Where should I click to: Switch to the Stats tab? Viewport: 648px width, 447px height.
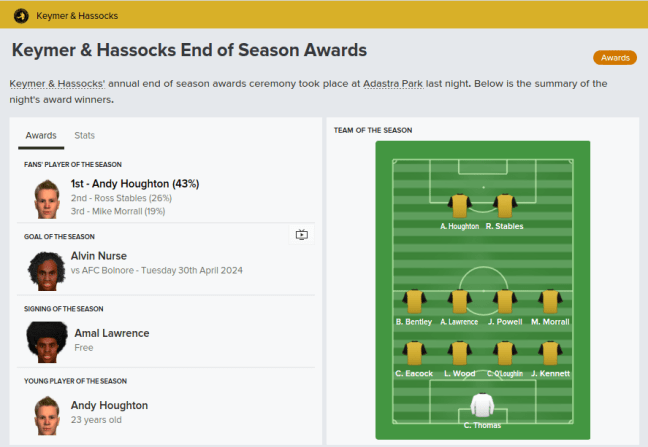(84, 135)
